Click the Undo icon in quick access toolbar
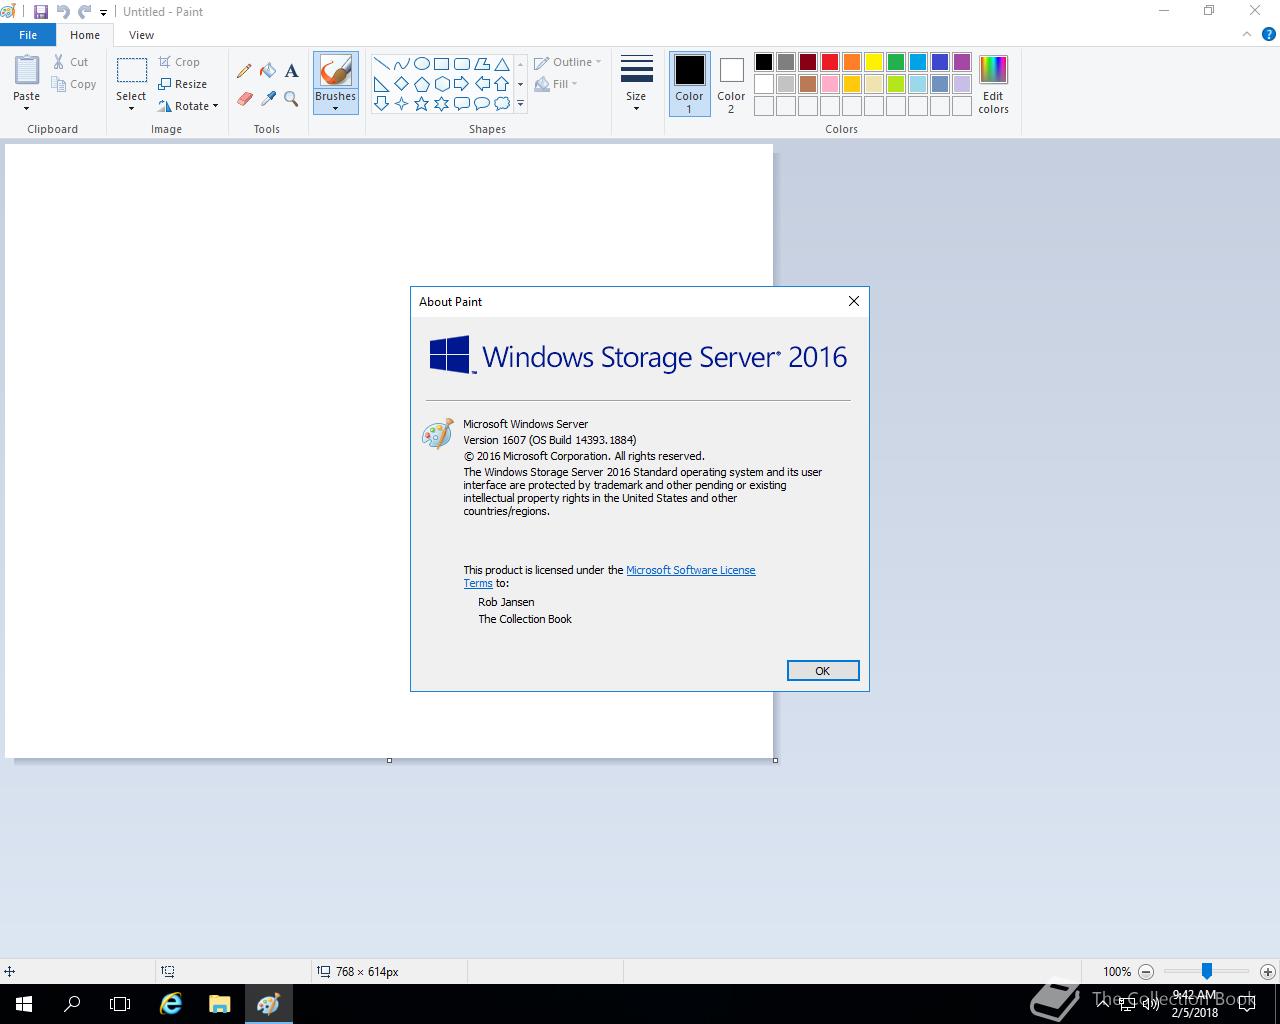Screen dimensions: 1280x1024 pyautogui.click(x=63, y=12)
